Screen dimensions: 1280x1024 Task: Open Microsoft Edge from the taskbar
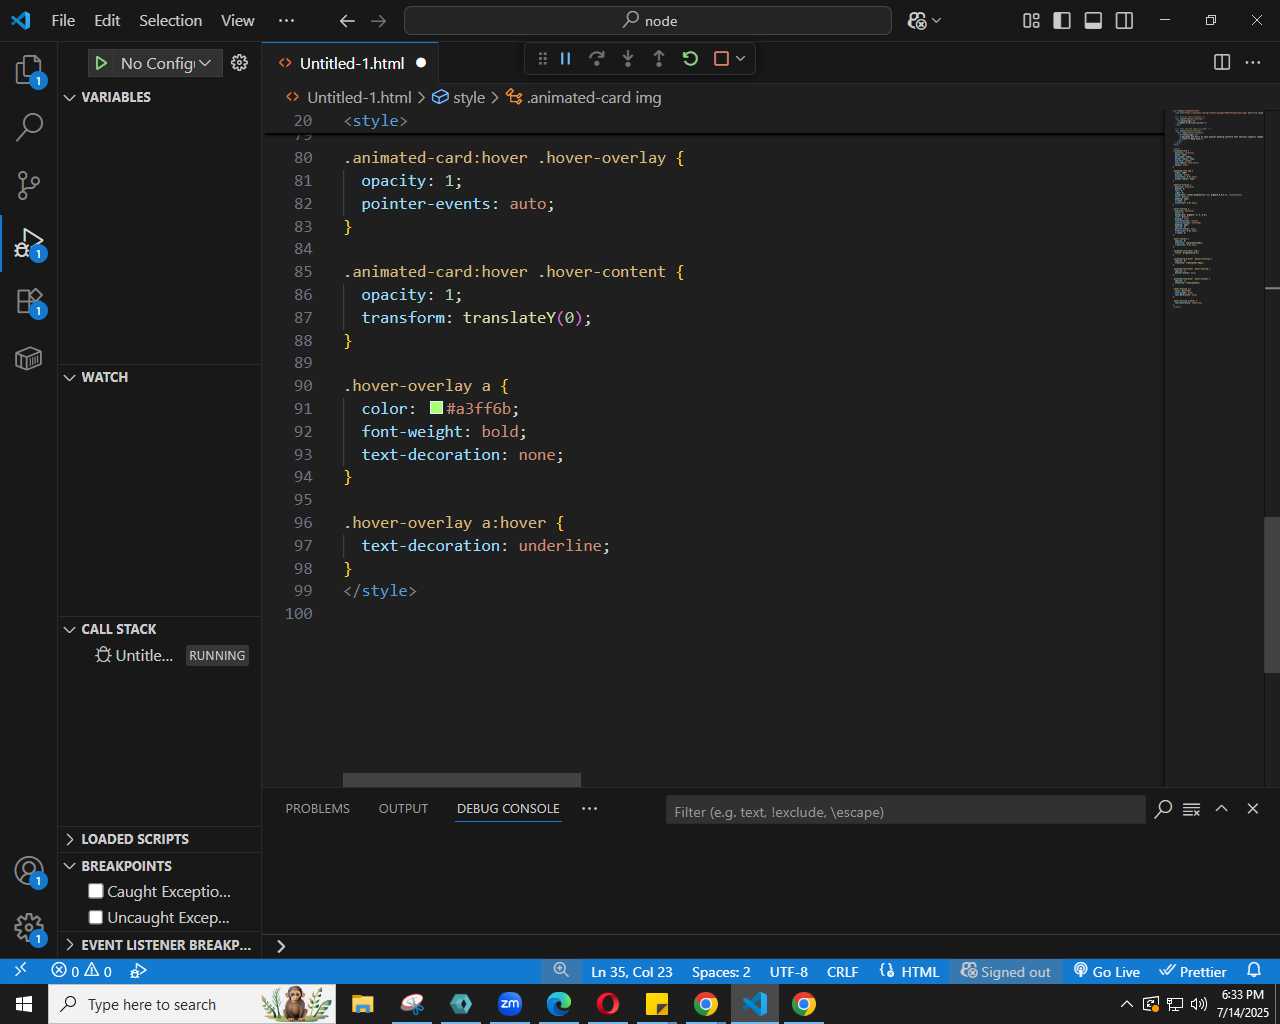point(559,1004)
